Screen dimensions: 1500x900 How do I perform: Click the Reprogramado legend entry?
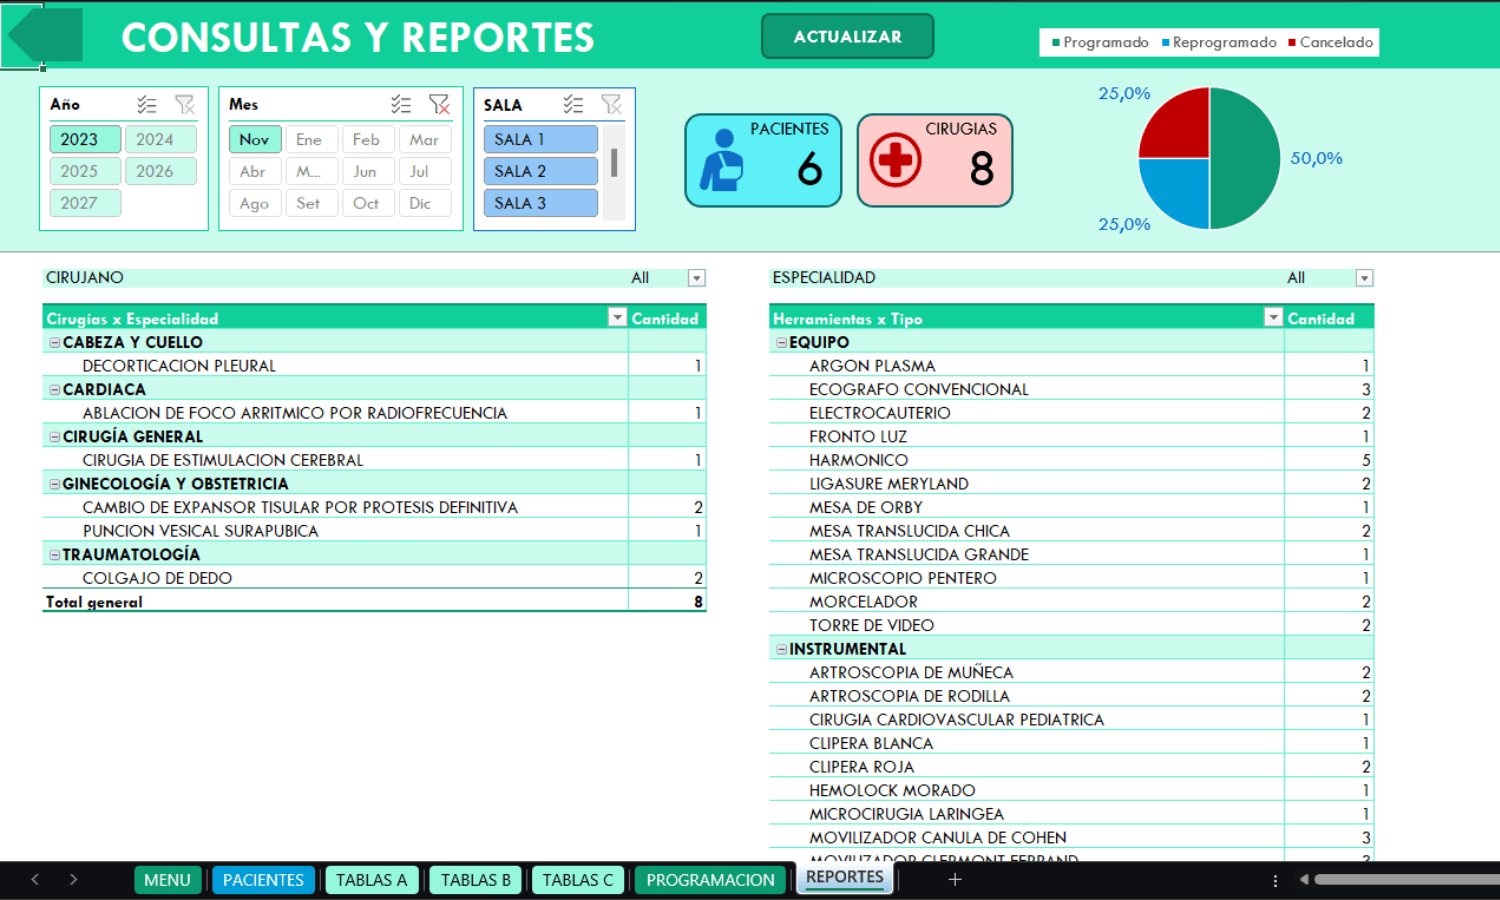pos(1219,42)
